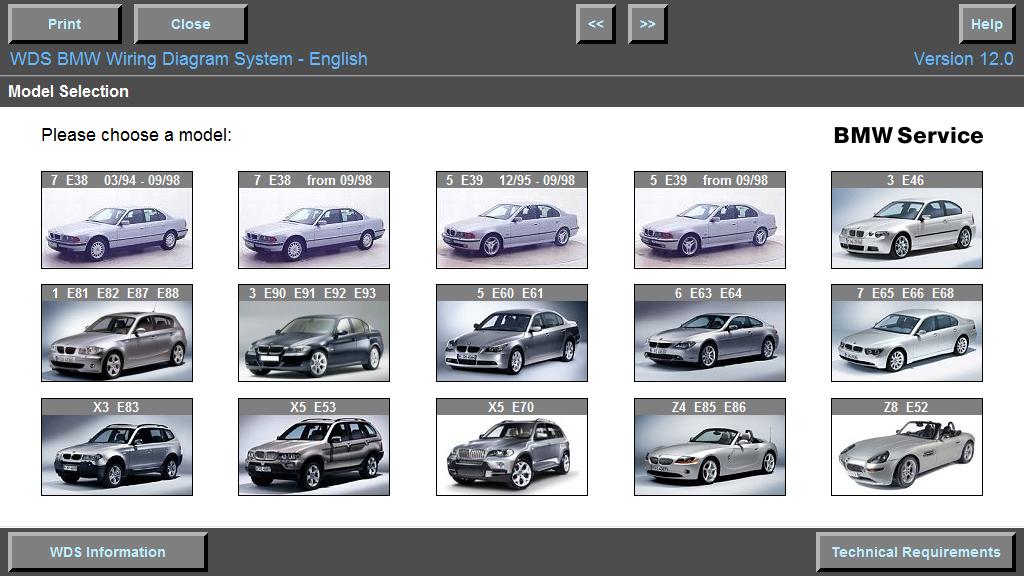This screenshot has height=576, width=1024.
Task: Pick the 3 E46 model
Action: pos(907,220)
